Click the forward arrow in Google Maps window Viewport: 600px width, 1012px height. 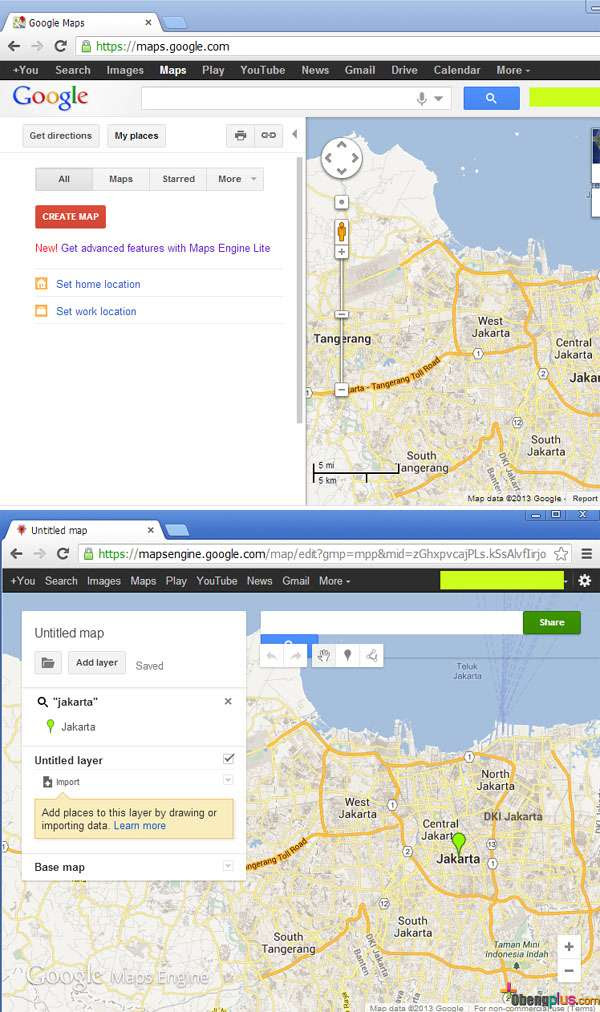coord(37,46)
